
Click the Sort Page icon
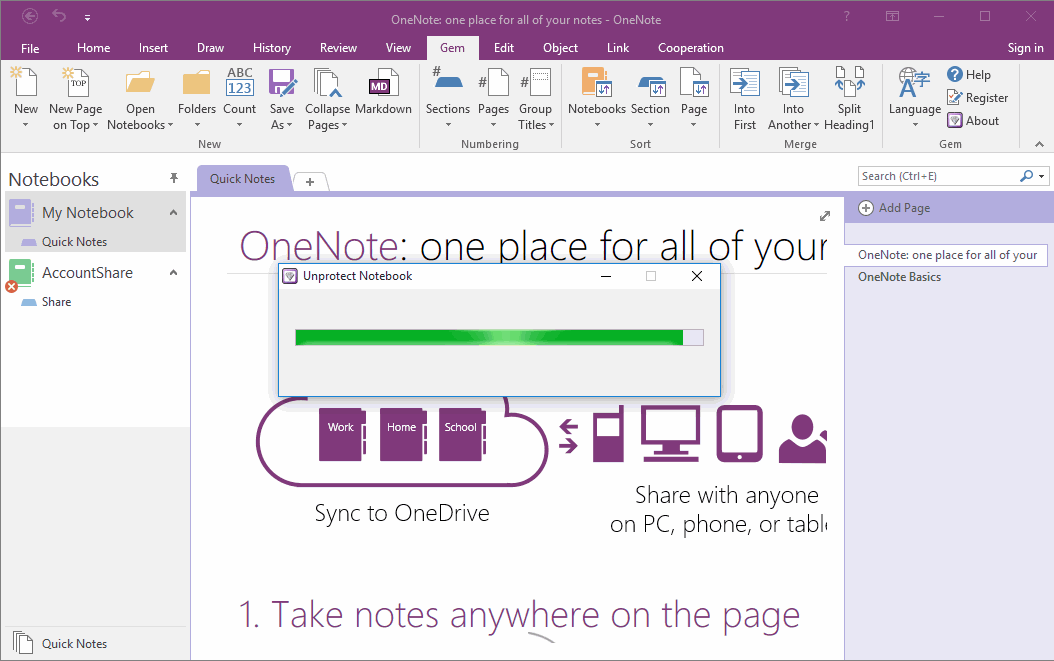coord(694,82)
